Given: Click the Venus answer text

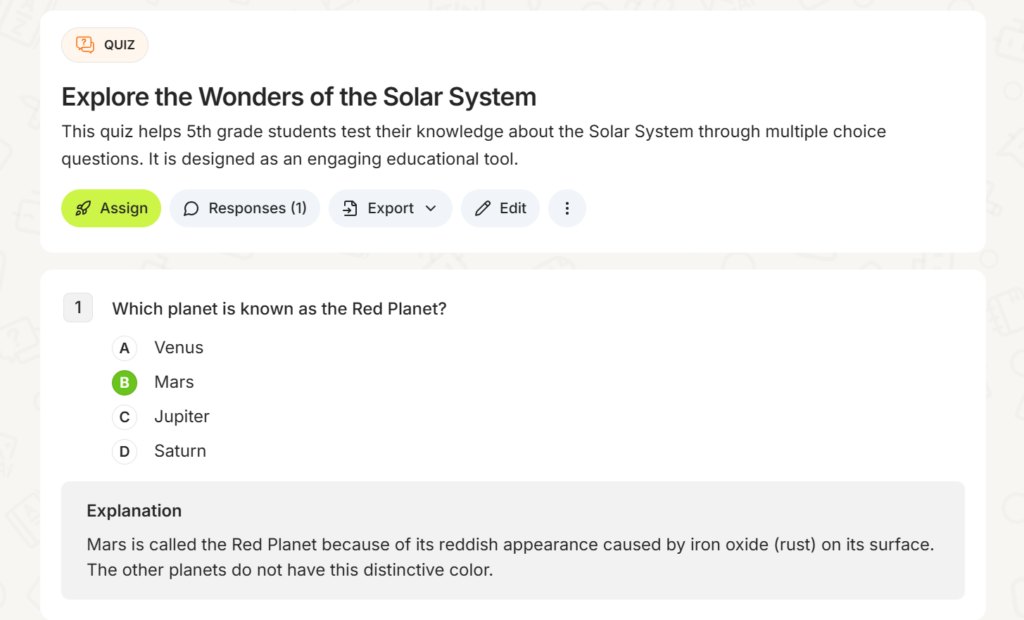Looking at the screenshot, I should coord(179,348).
